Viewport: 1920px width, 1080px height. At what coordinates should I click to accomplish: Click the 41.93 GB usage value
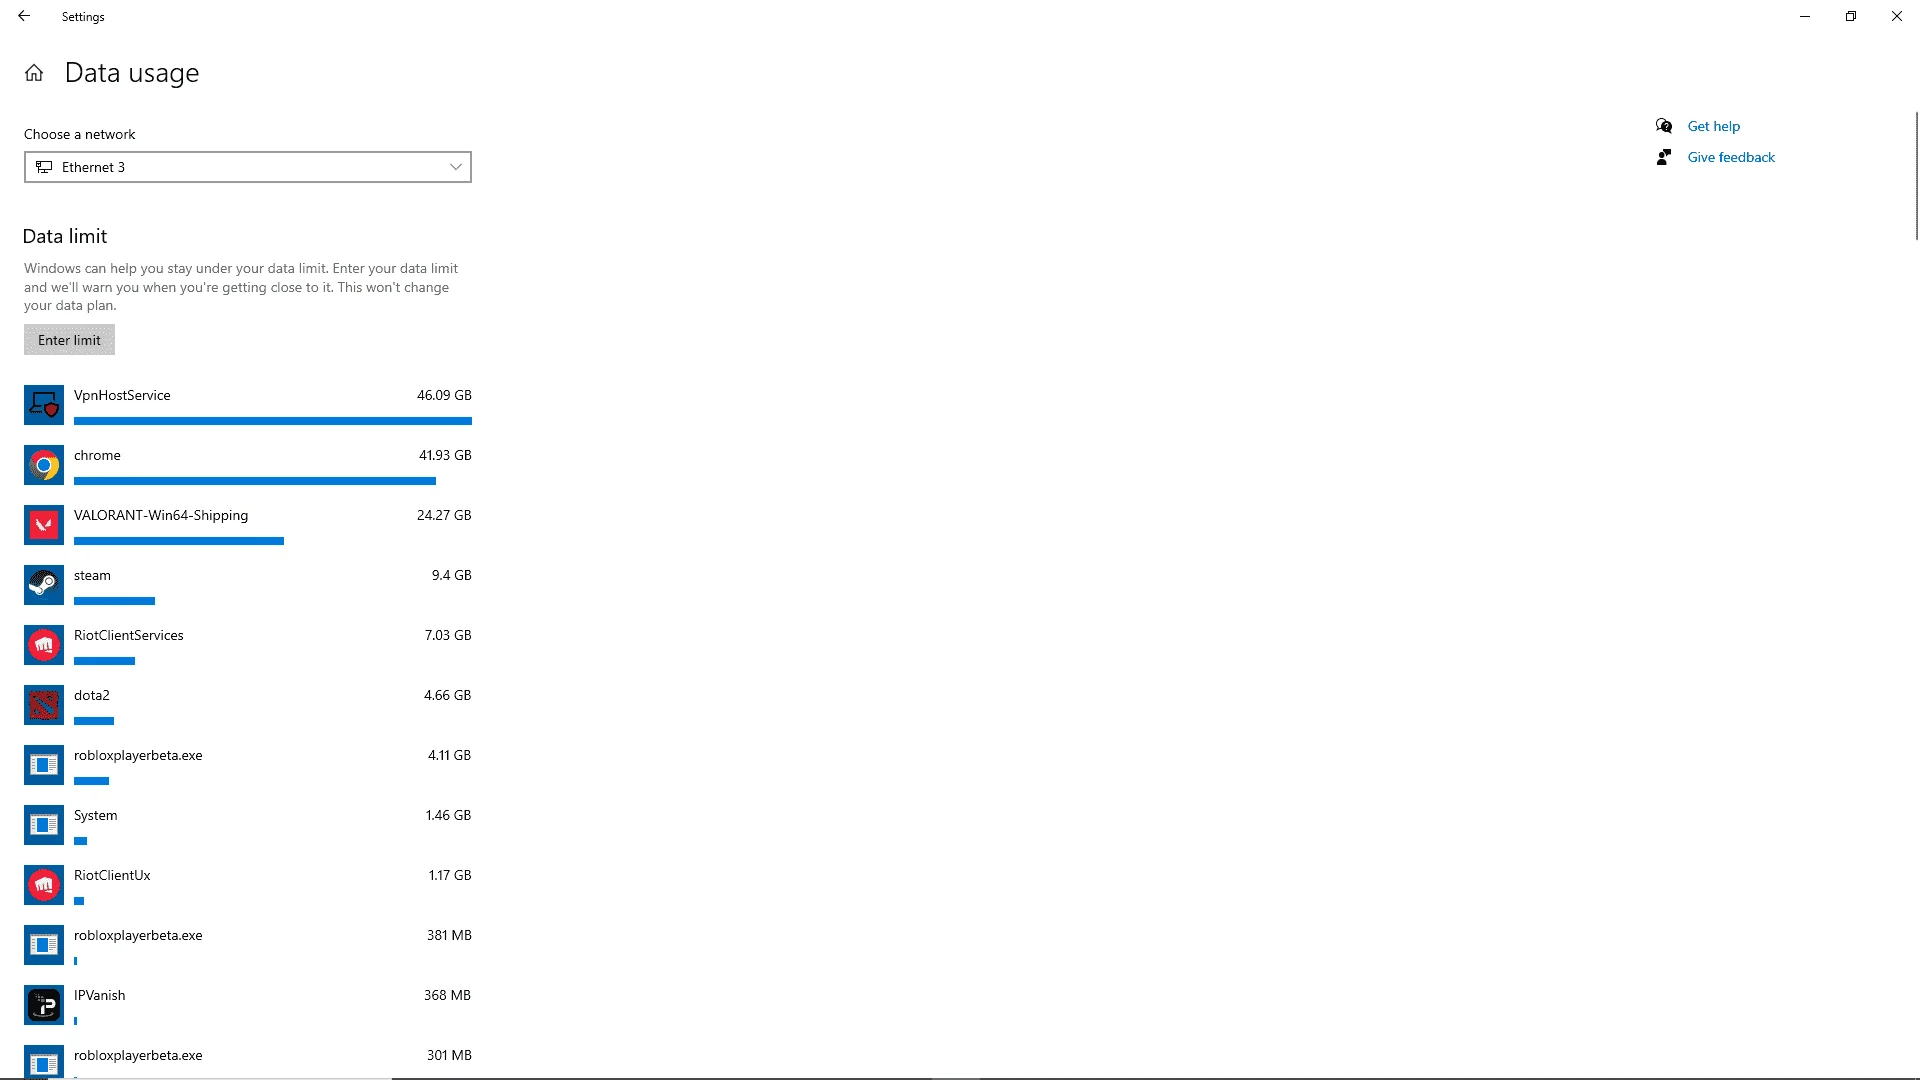(445, 455)
